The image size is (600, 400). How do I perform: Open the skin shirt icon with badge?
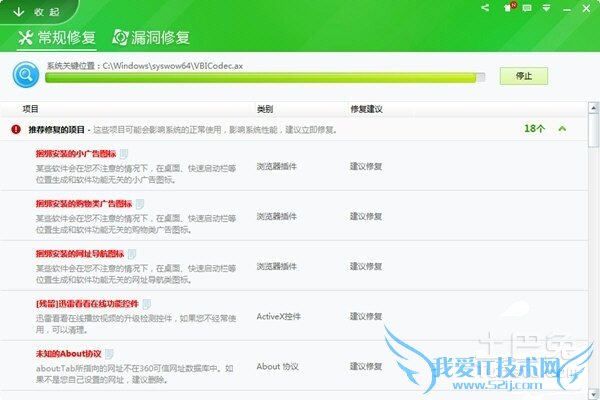509,7
